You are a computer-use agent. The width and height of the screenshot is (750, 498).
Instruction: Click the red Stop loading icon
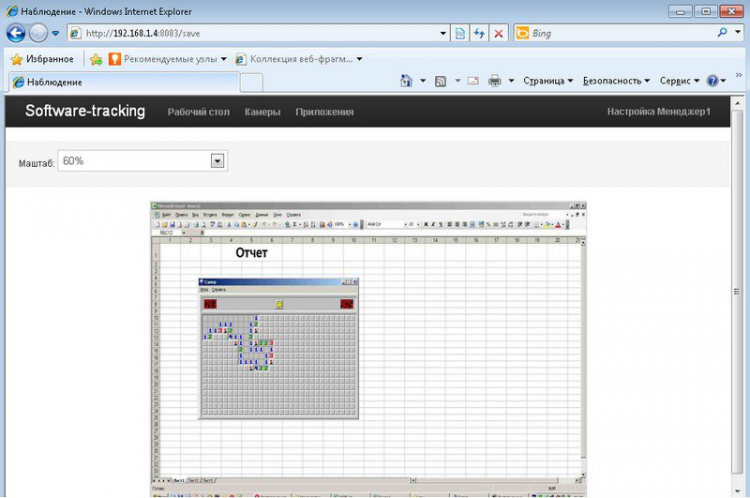[498, 33]
